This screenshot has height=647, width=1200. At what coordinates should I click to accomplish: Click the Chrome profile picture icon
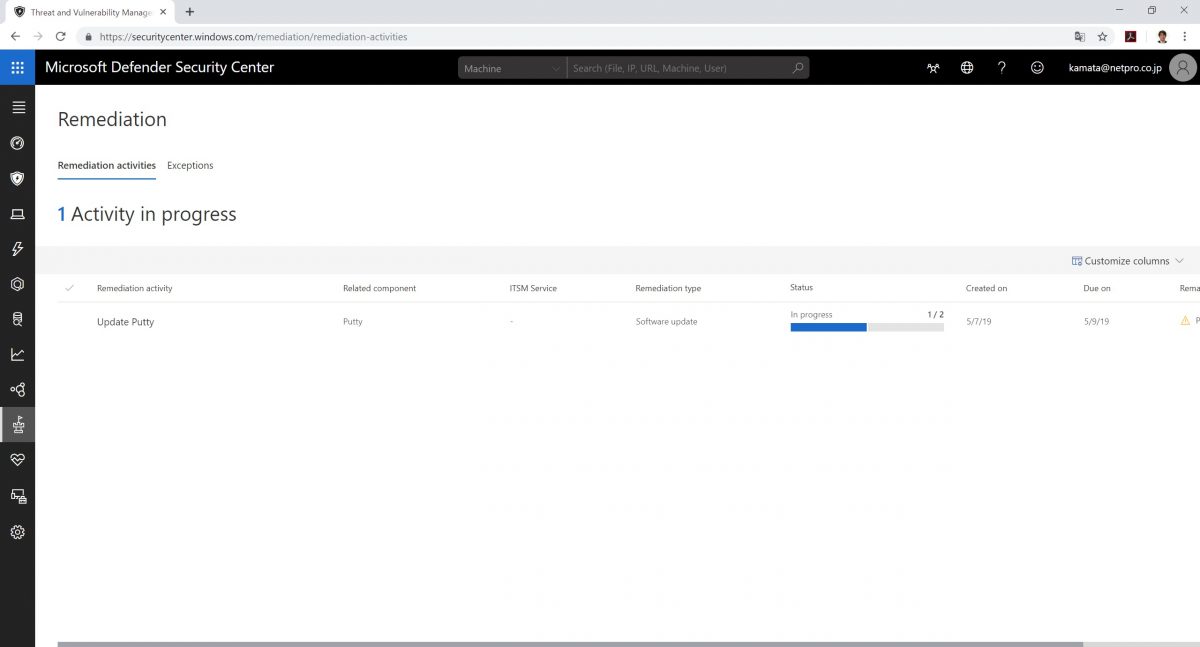click(x=1162, y=36)
